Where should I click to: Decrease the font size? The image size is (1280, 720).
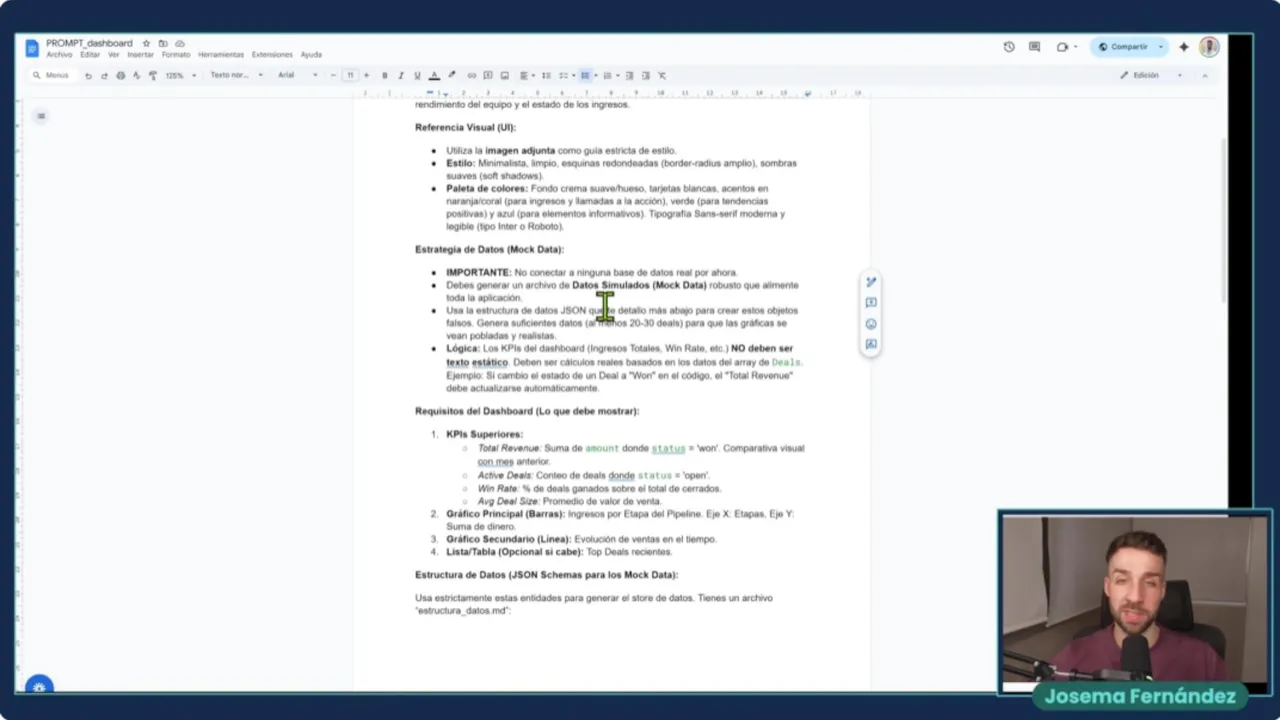(x=333, y=75)
